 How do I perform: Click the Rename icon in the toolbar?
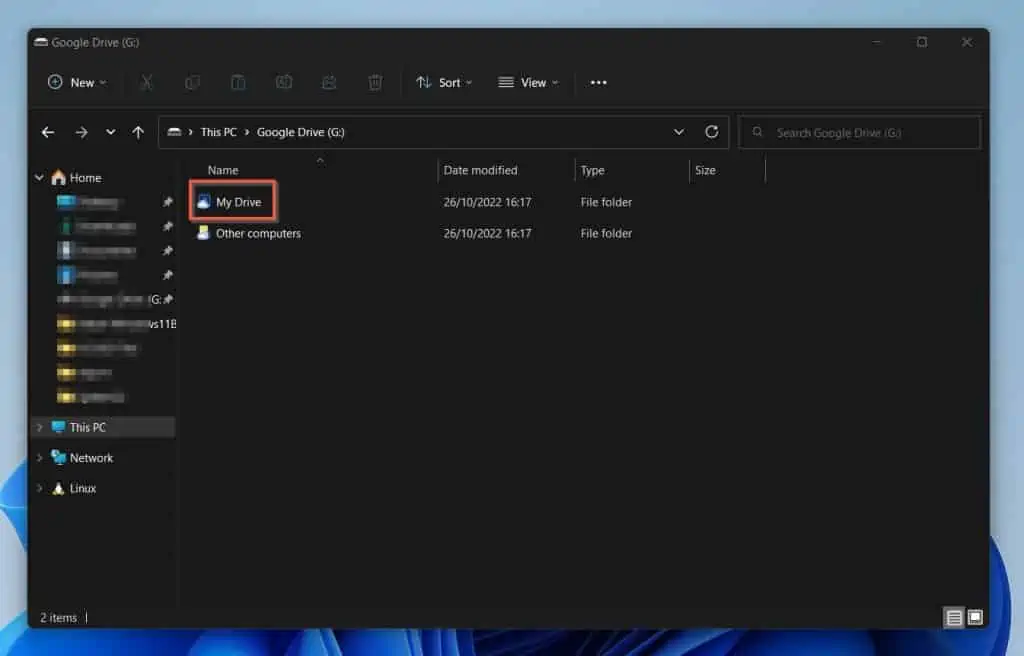(x=283, y=82)
